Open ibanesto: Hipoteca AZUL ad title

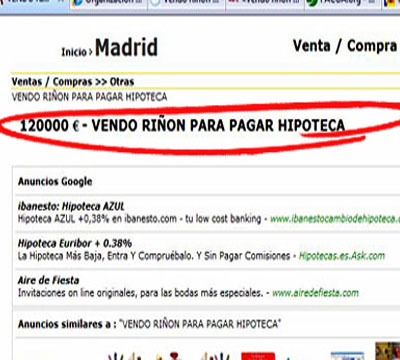tap(71, 207)
